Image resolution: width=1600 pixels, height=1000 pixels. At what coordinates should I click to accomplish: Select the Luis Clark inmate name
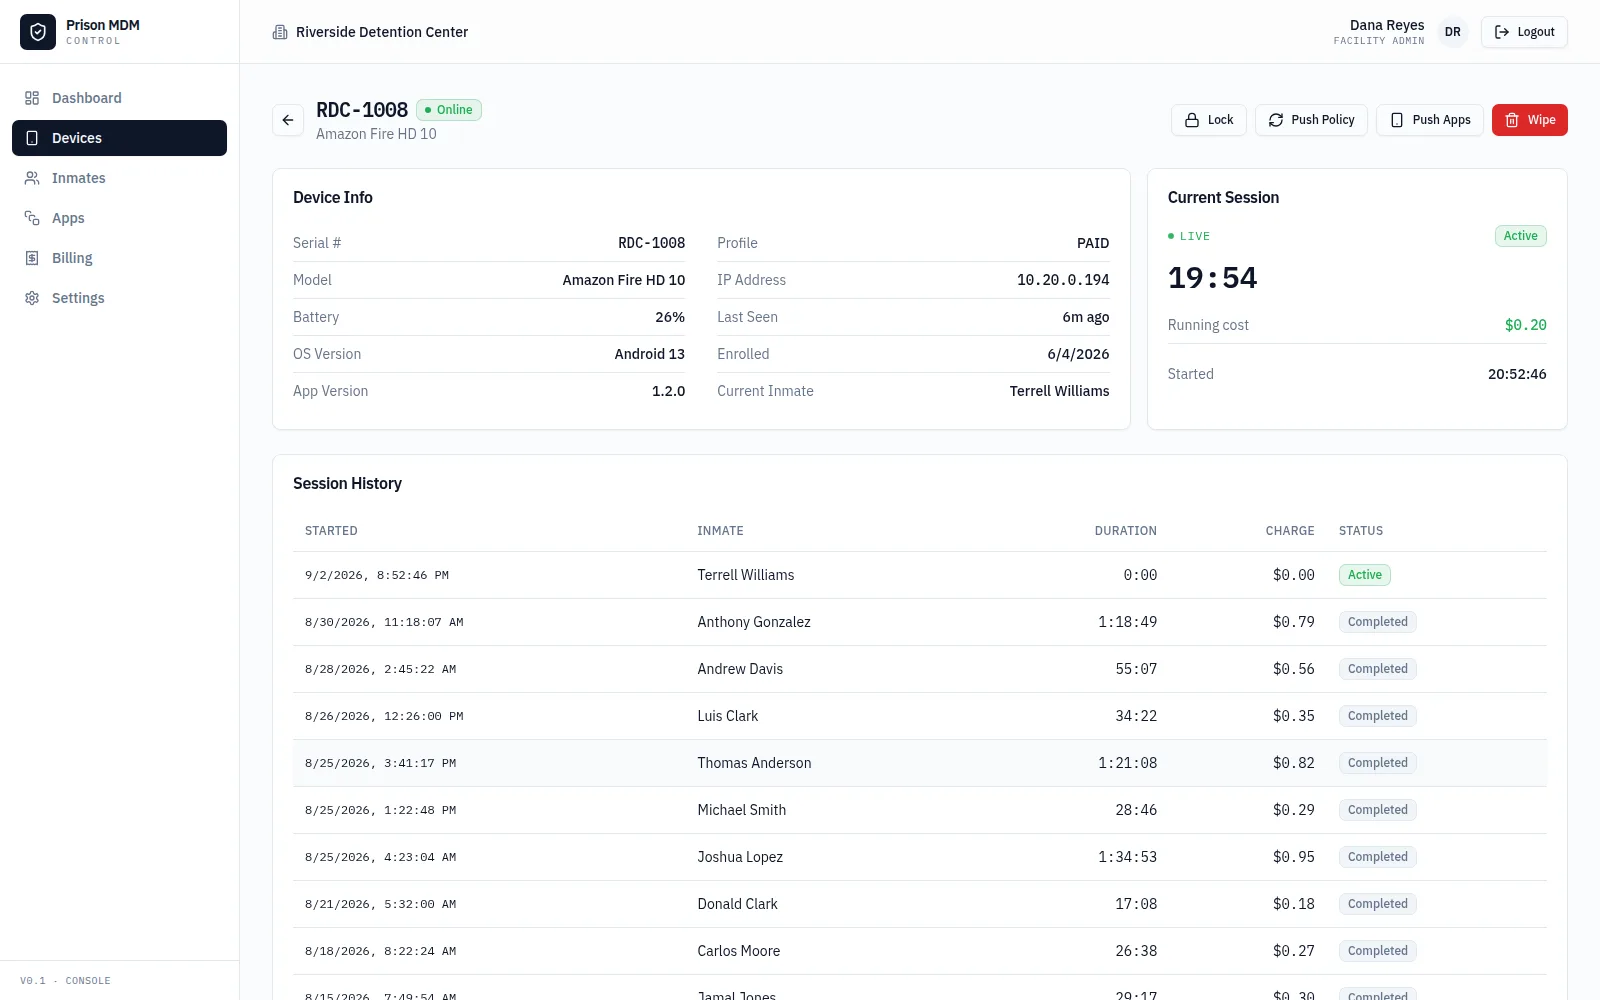click(x=728, y=716)
